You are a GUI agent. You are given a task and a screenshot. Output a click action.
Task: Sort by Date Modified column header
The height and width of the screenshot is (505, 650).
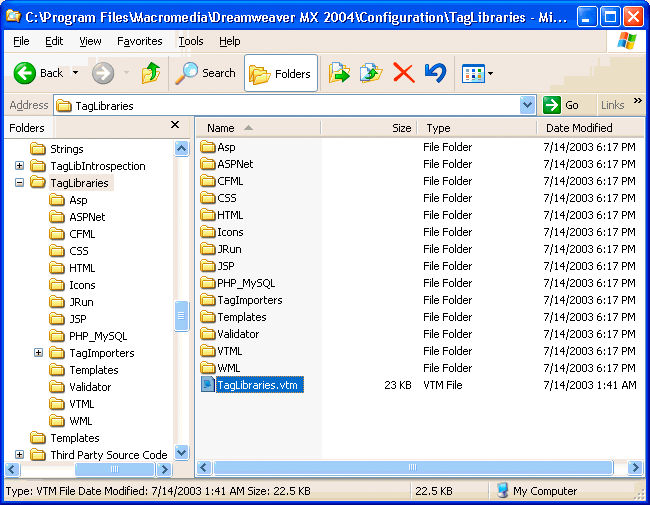coord(590,128)
